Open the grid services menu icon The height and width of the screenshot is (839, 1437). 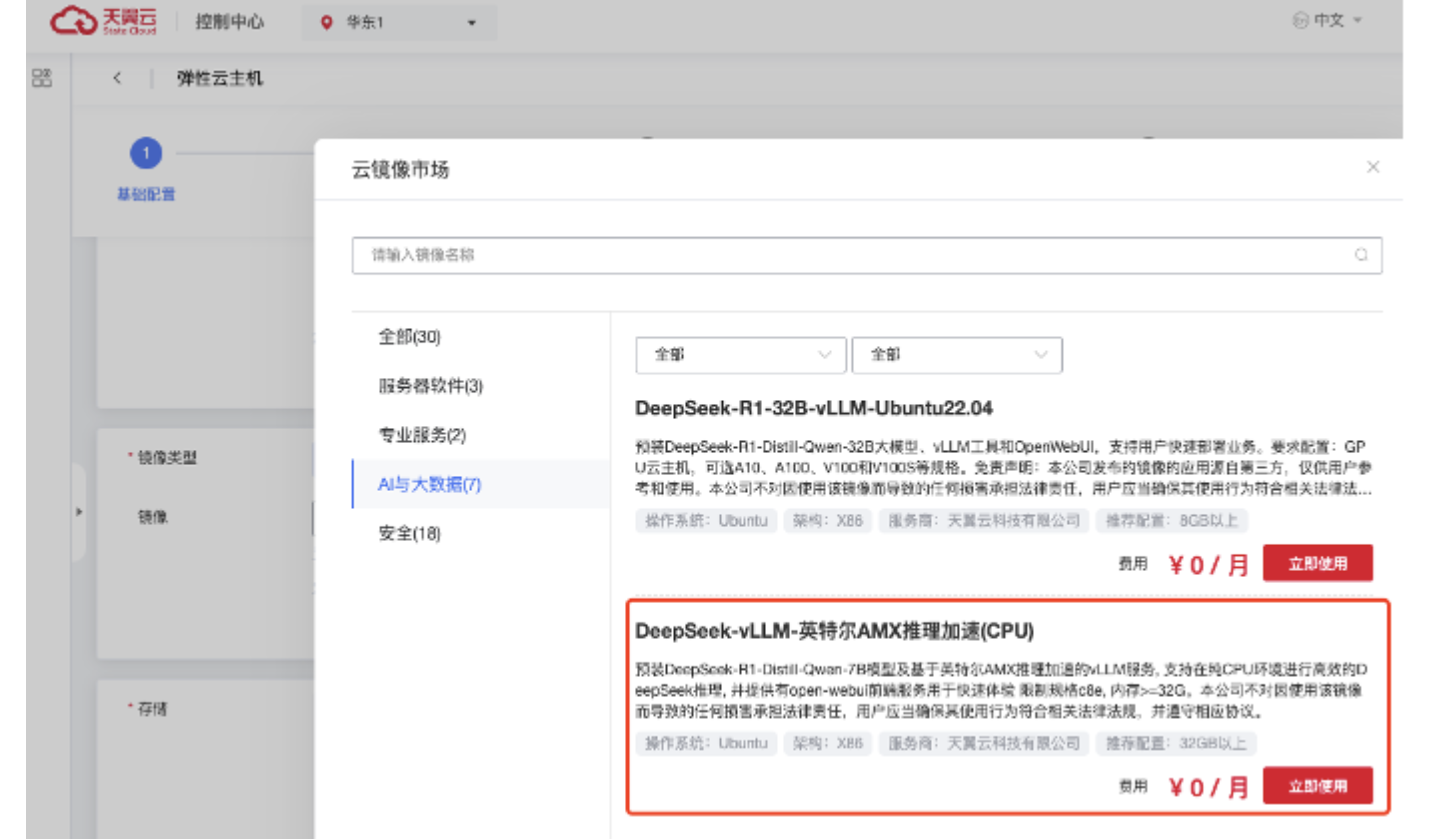(42, 79)
